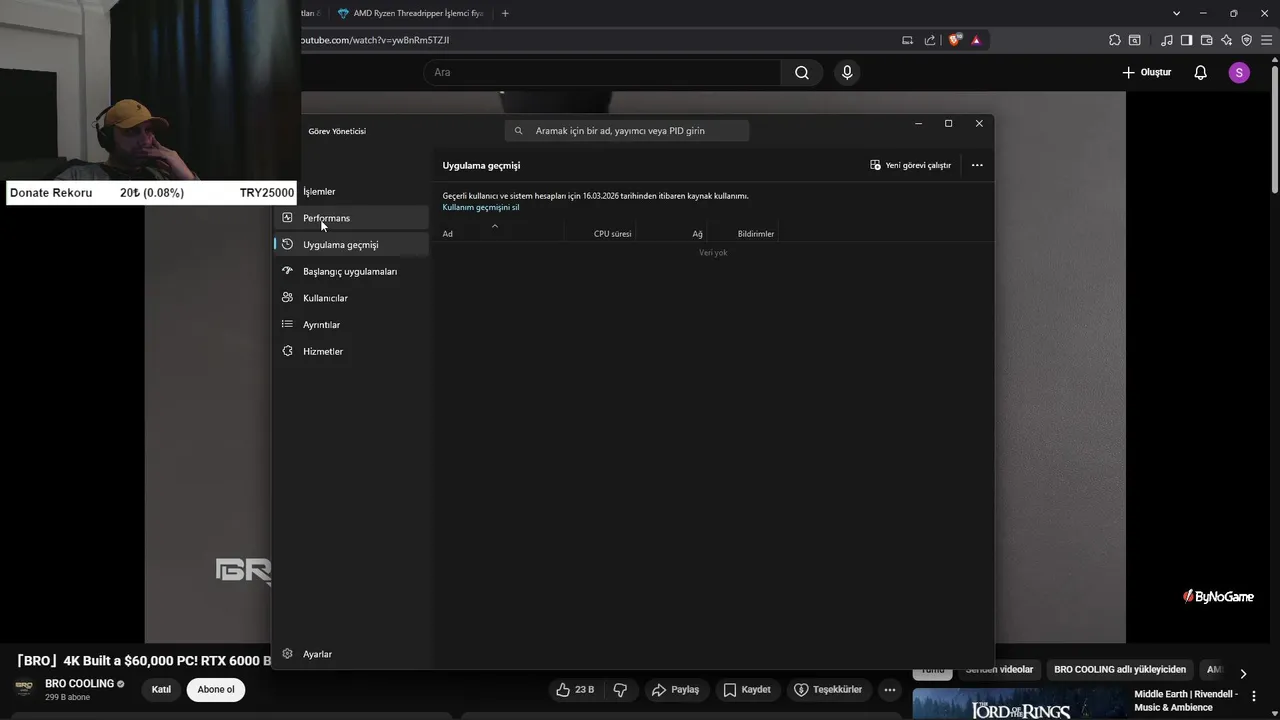
Task: Click the Başlangıç uygulamaları gauge icon
Action: click(287, 271)
